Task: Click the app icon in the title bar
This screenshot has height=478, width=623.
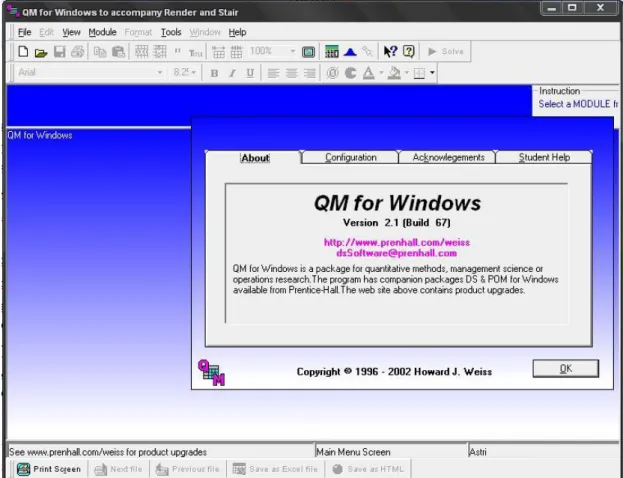Action: tap(13, 11)
